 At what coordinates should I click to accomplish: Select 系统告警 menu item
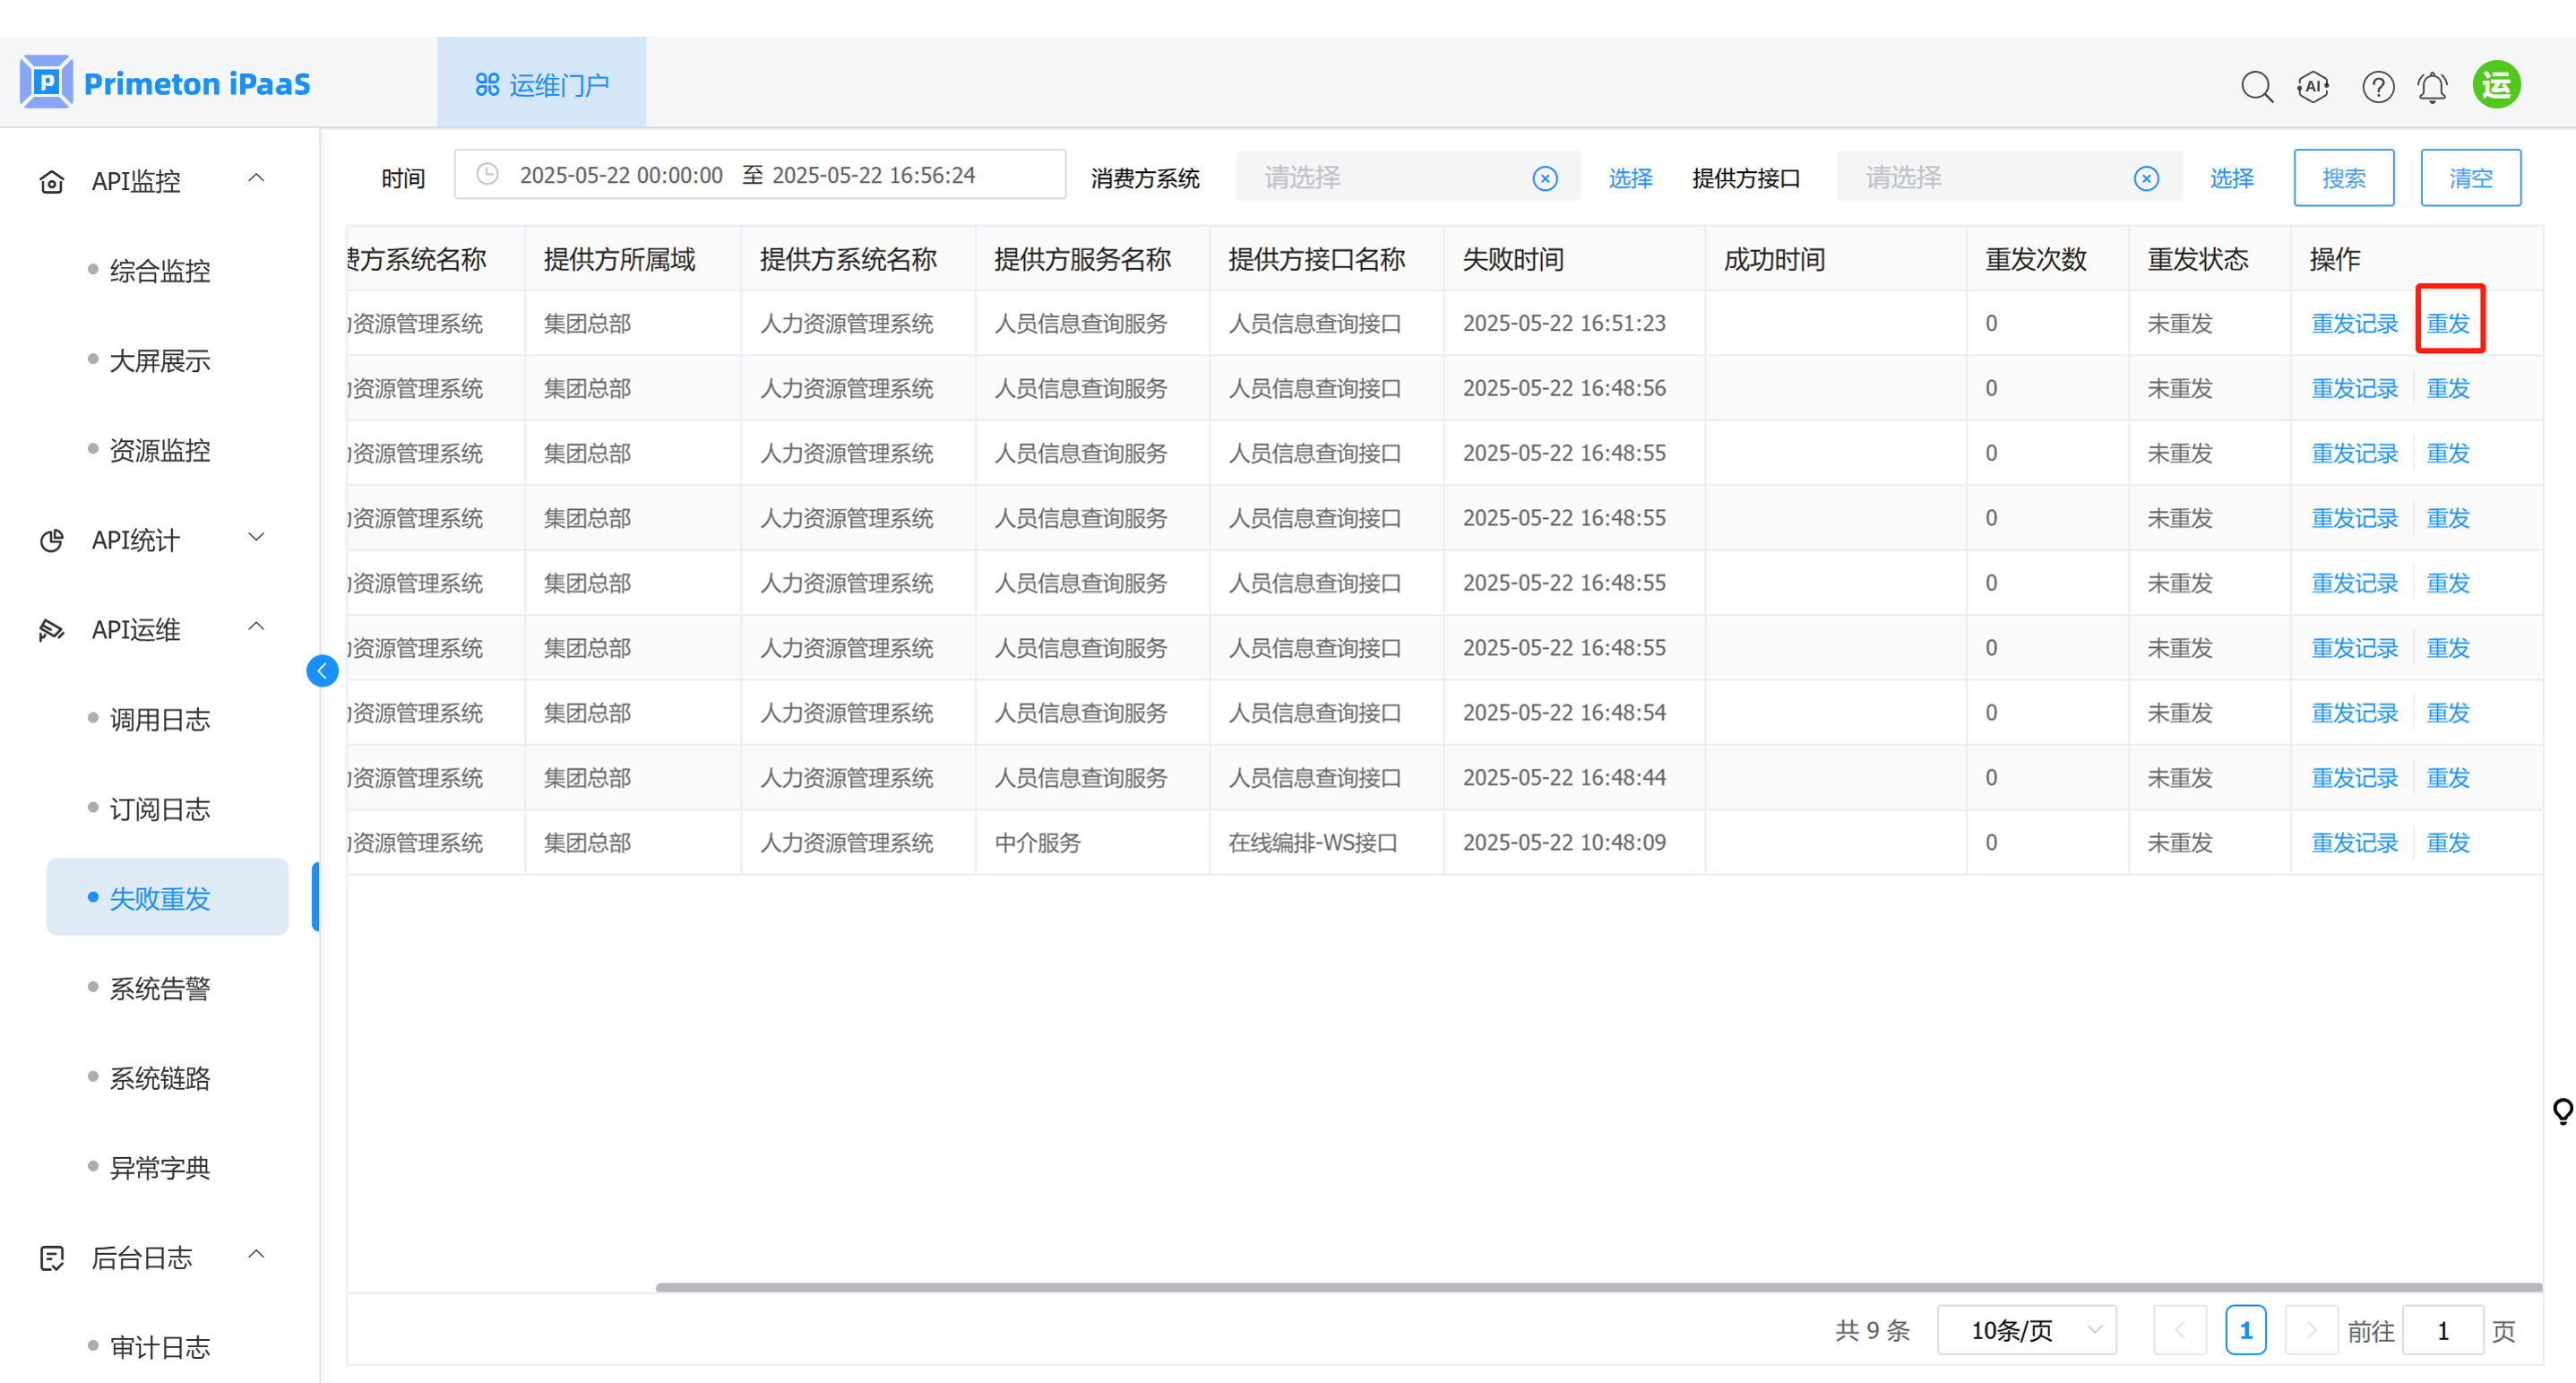tap(160, 988)
